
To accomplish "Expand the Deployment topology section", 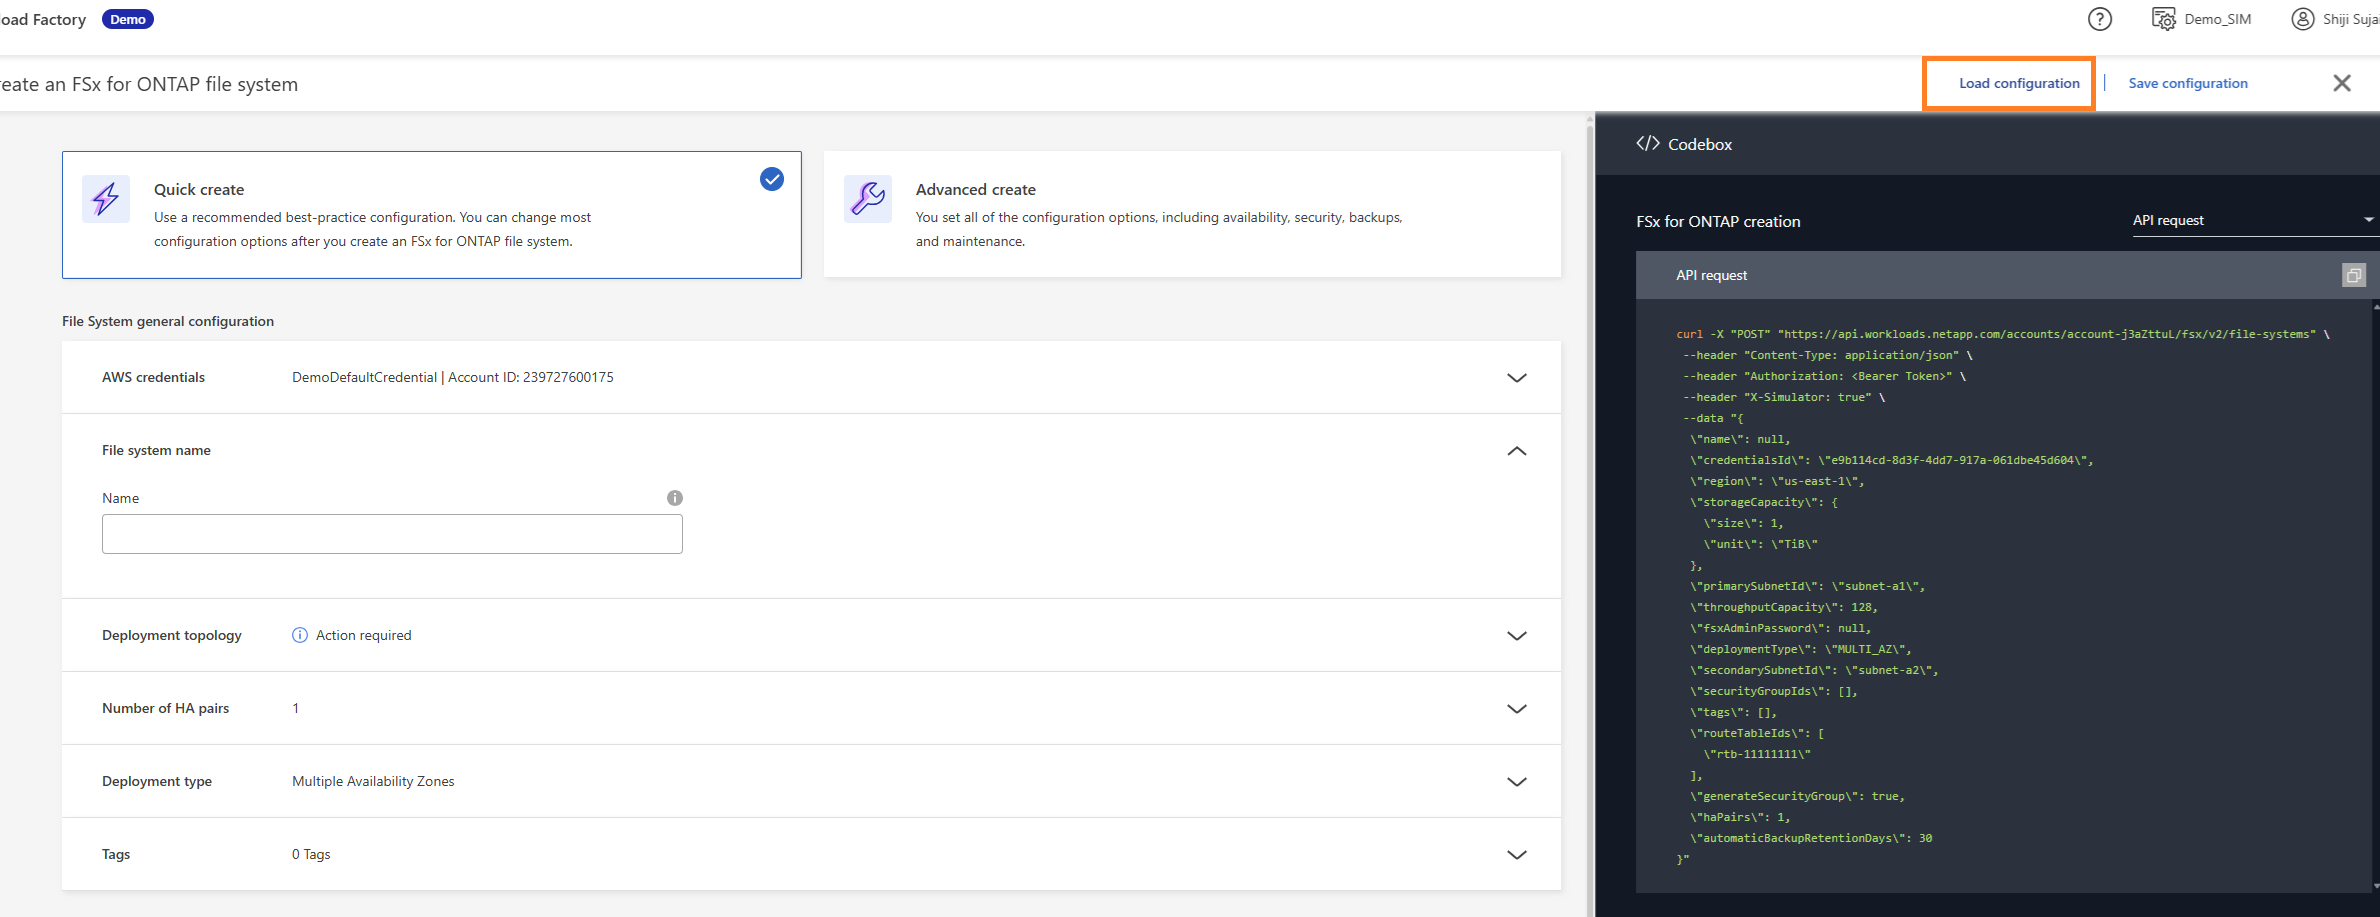I will [1517, 636].
